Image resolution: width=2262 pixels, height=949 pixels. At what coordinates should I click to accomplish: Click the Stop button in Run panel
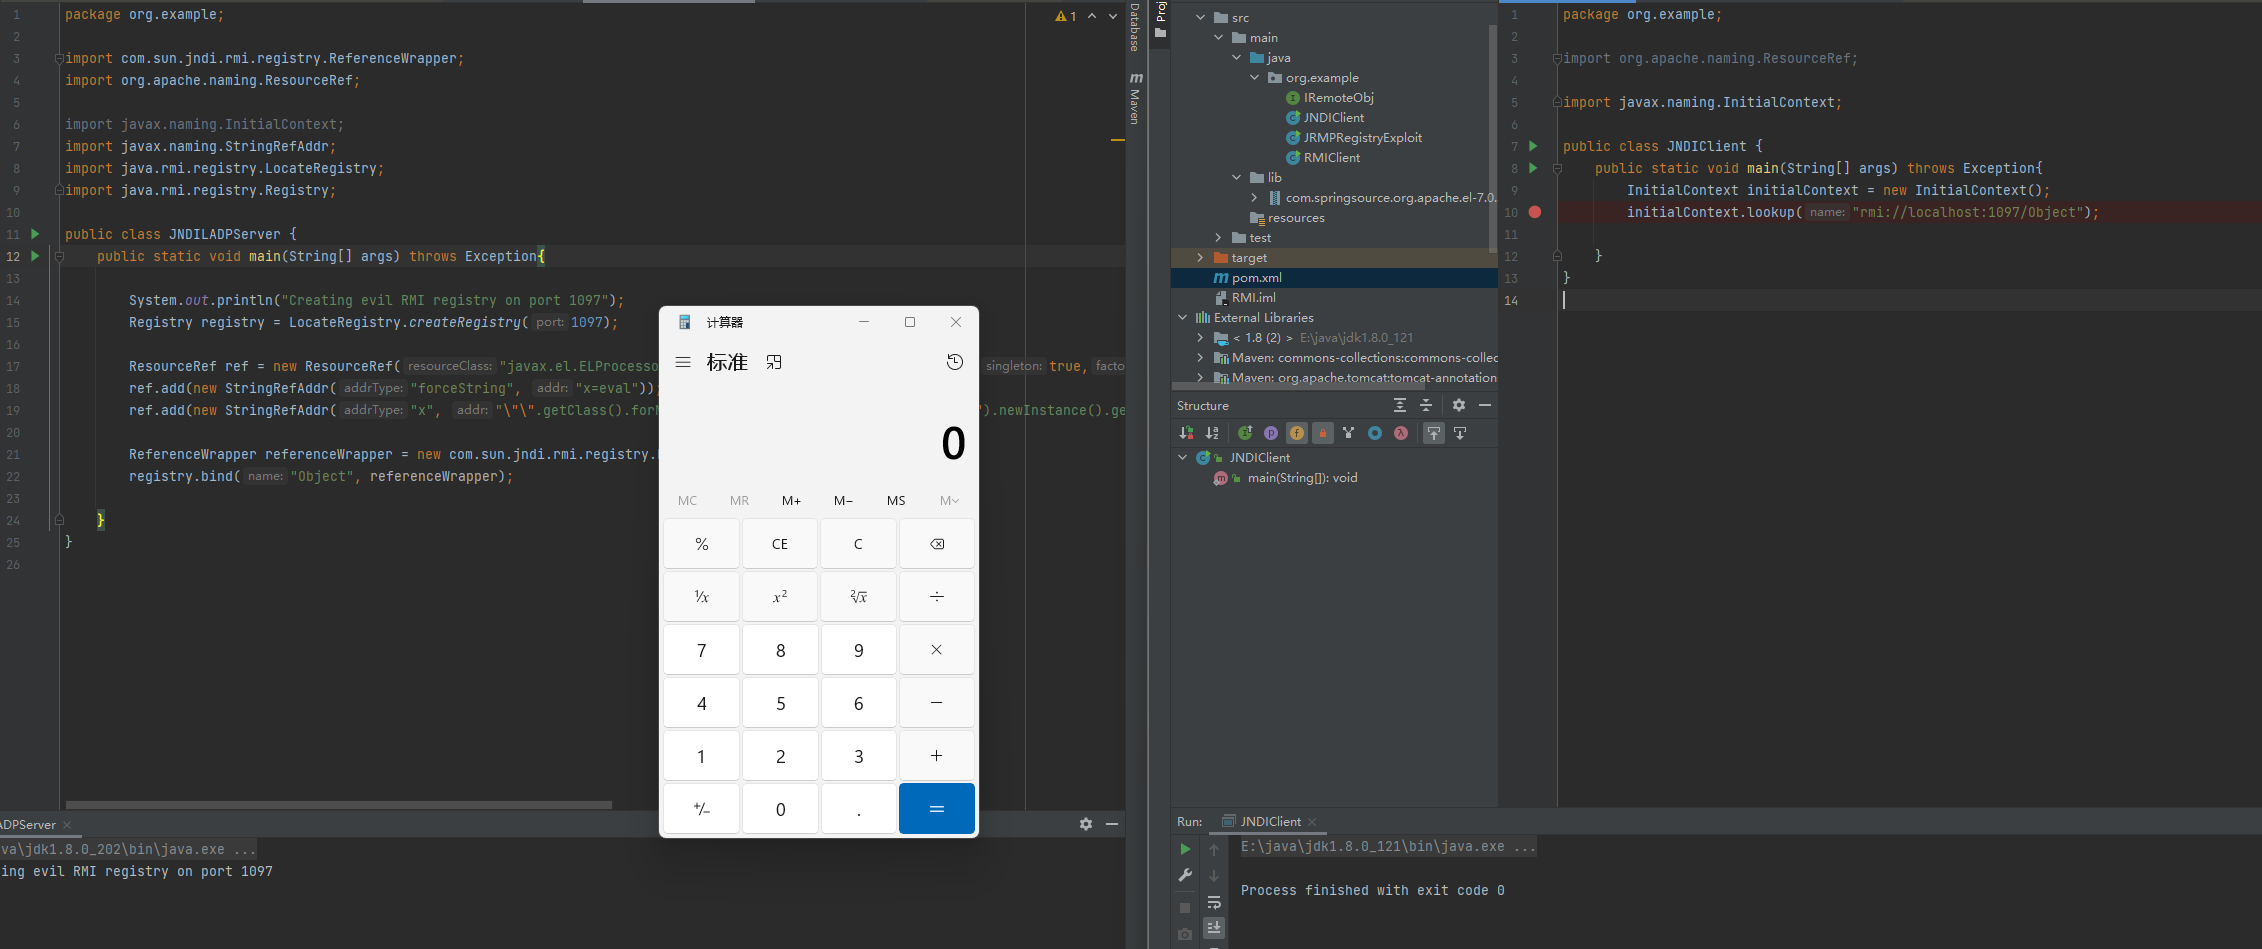(x=1185, y=908)
